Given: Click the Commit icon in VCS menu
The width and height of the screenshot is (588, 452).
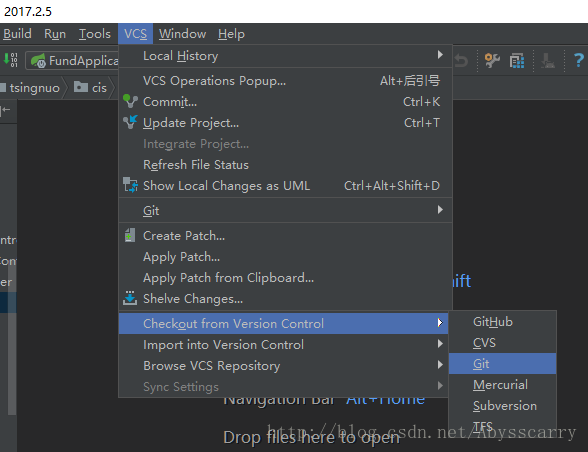Looking at the screenshot, I should 130,101.
